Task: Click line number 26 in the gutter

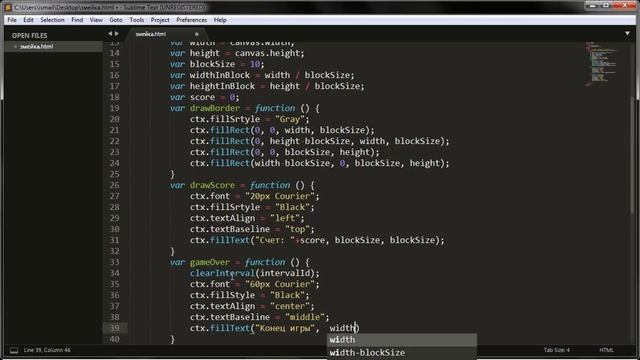Action: [x=115, y=185]
